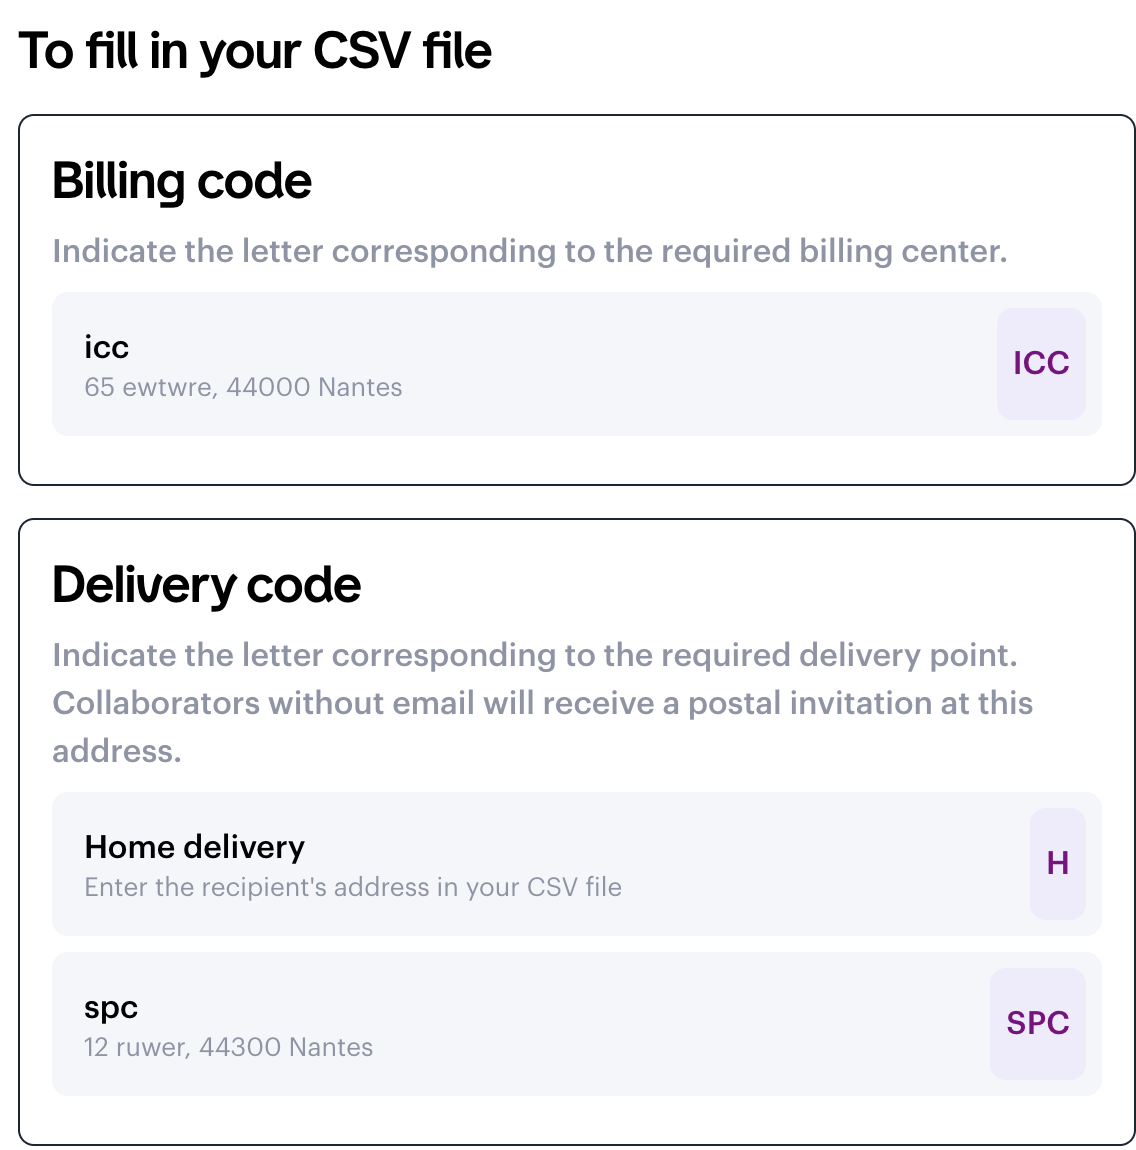Click the Delivery code heading
The image size is (1136, 1150).
206,585
